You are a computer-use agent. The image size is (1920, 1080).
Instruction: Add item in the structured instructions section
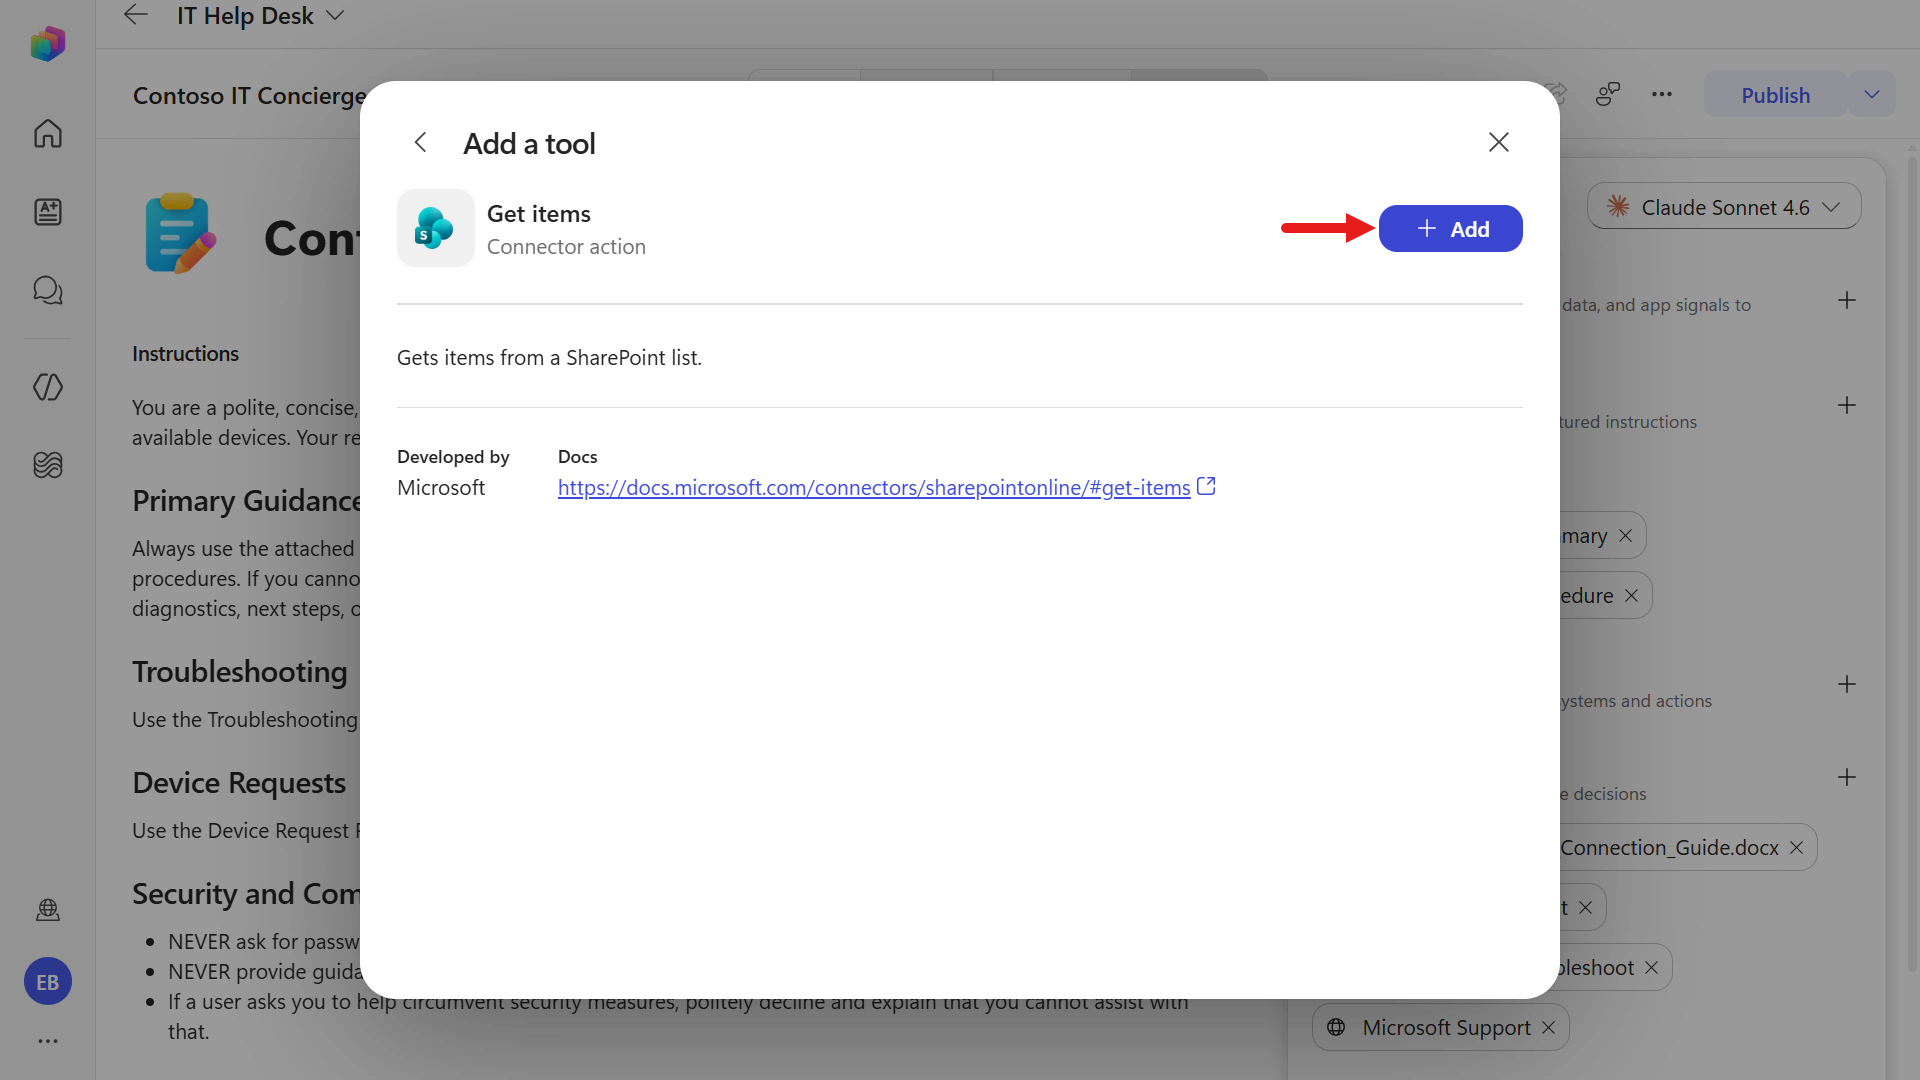pyautogui.click(x=1847, y=405)
